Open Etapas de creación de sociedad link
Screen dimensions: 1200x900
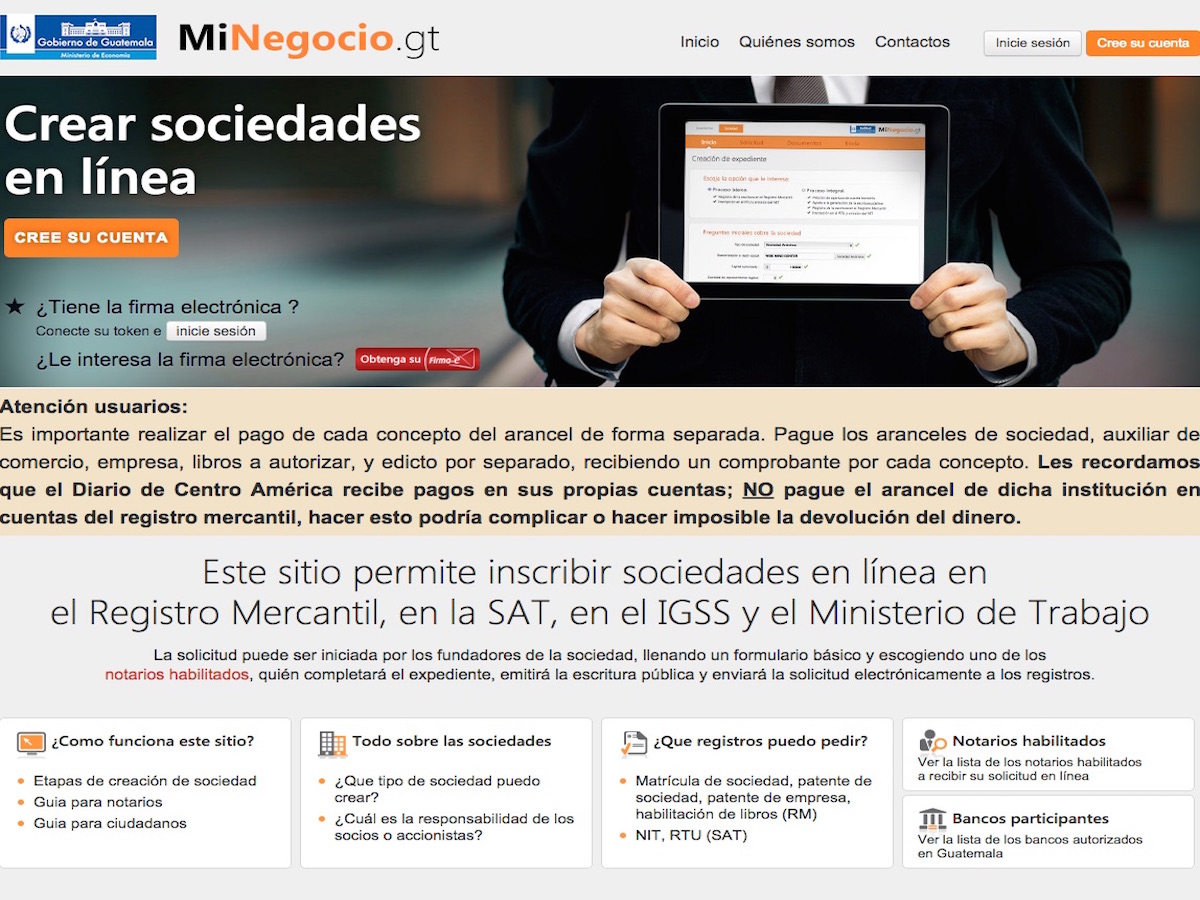click(145, 781)
